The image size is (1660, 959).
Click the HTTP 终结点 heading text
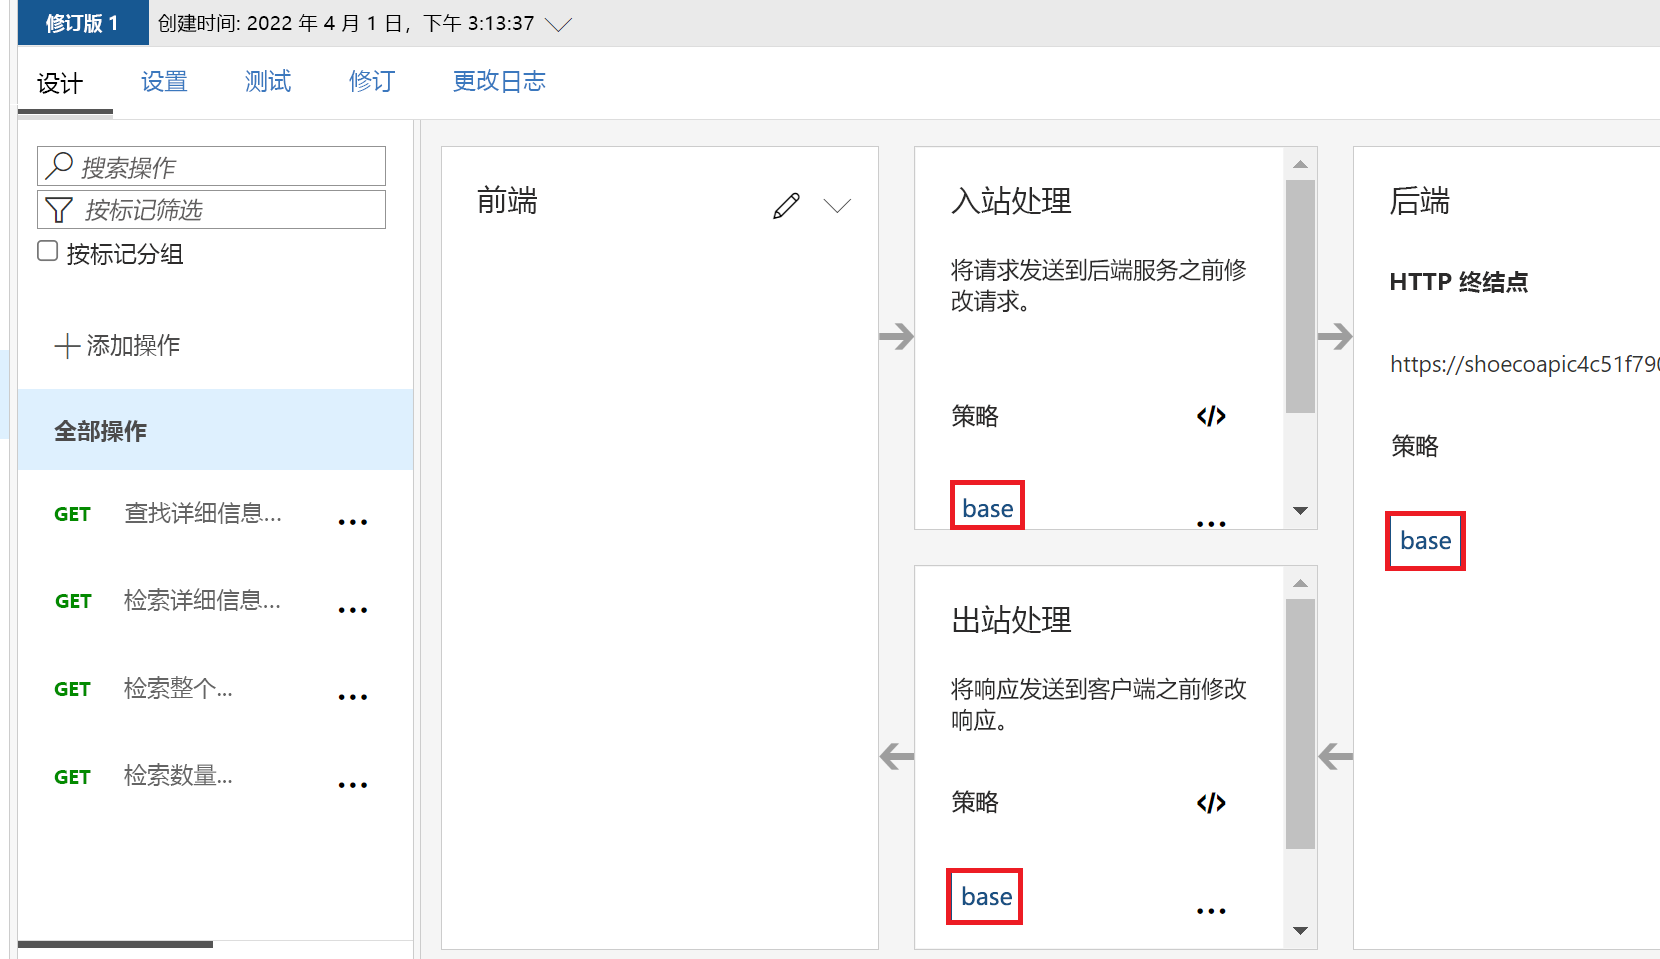coord(1458,282)
